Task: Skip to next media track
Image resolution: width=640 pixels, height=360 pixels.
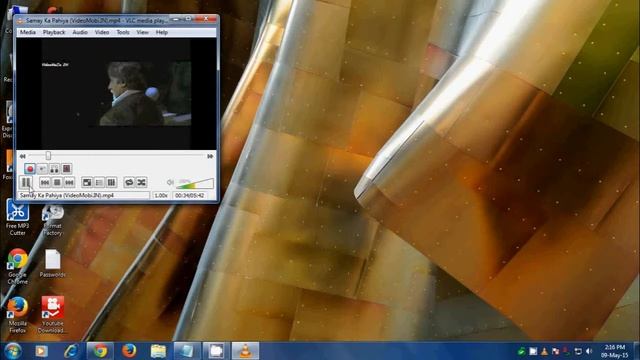Action: point(69,182)
